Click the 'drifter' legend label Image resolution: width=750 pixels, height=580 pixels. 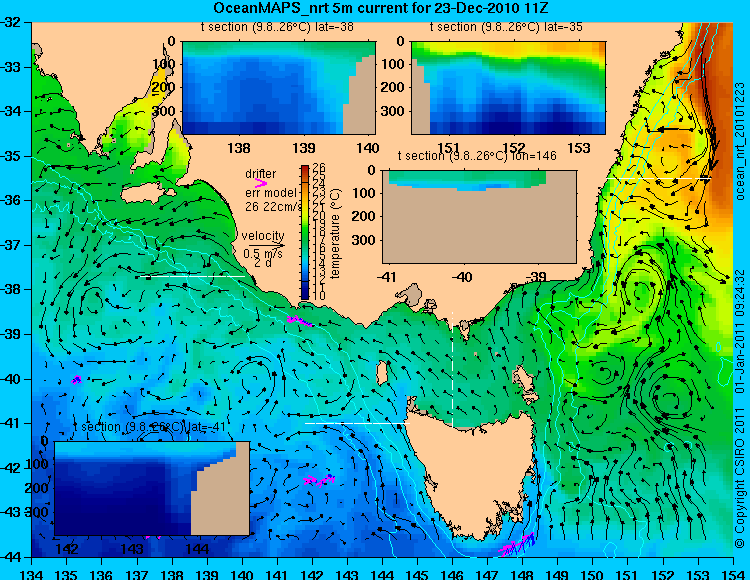tap(261, 174)
